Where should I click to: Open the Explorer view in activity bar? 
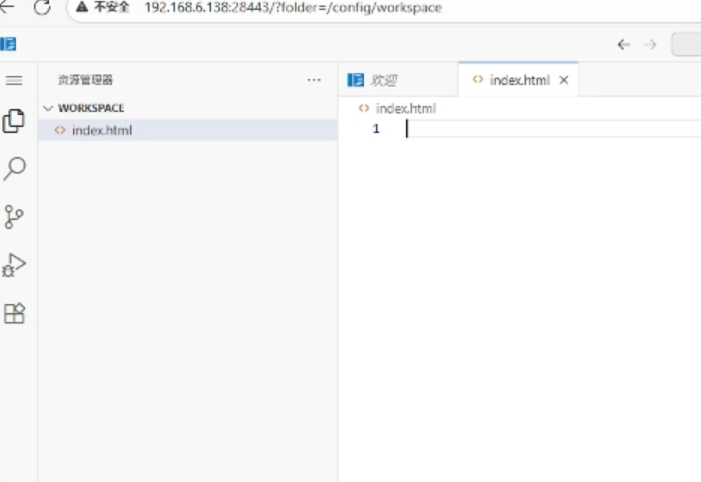tap(14, 121)
